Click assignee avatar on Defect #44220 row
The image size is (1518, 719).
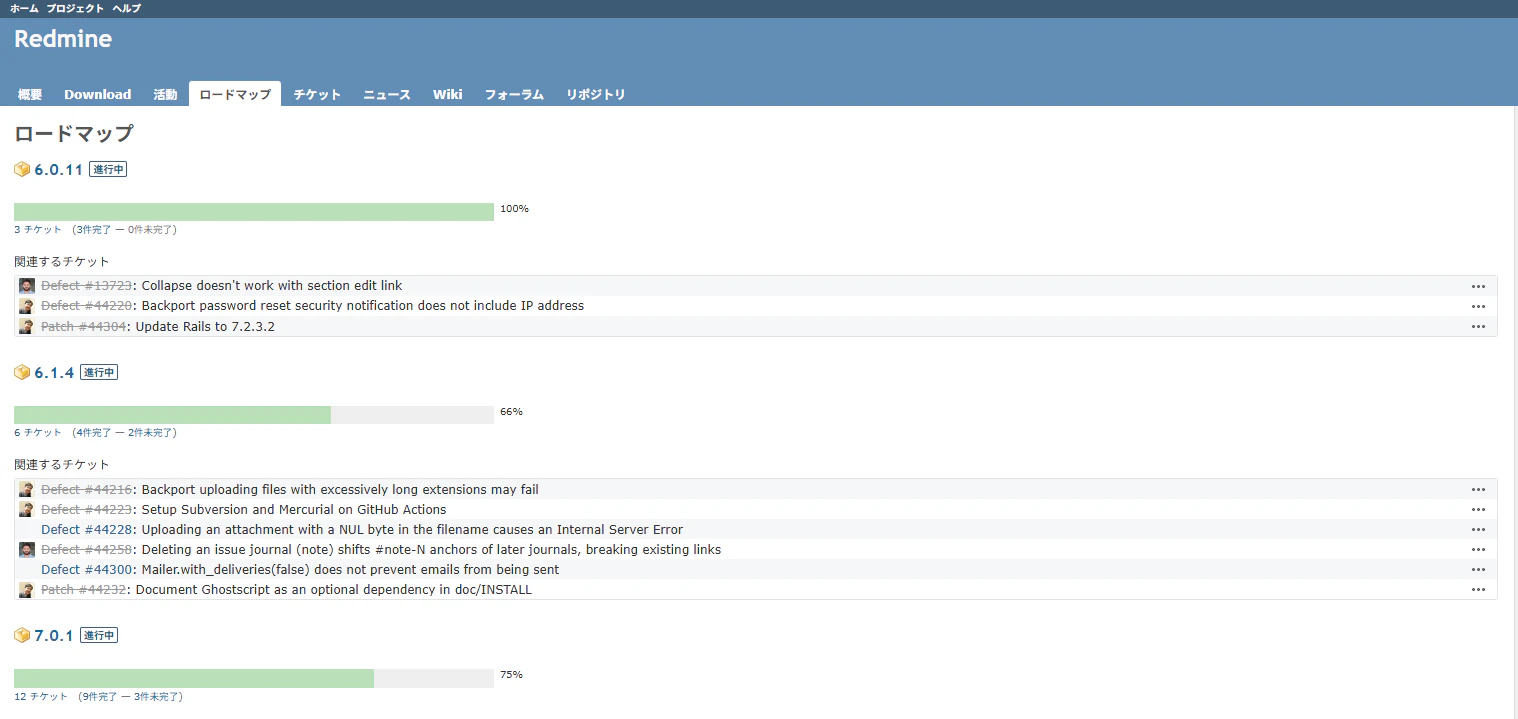[x=27, y=306]
